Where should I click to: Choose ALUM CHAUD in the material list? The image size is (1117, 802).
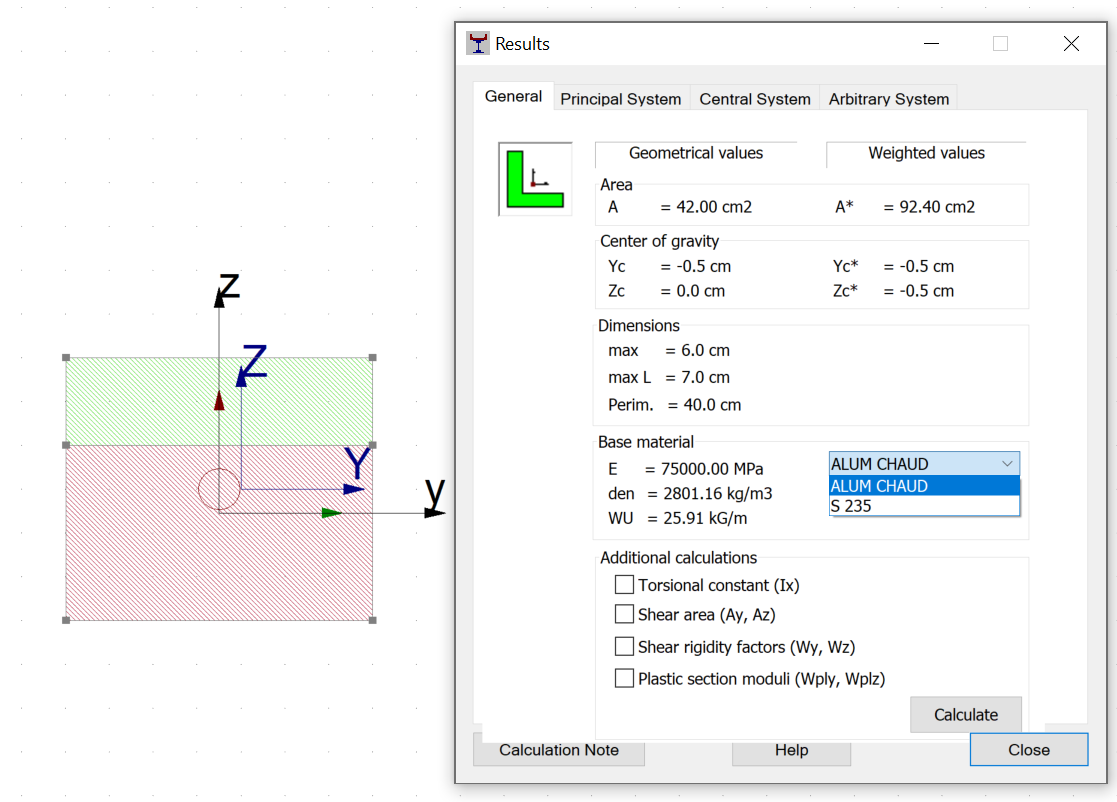tap(924, 486)
